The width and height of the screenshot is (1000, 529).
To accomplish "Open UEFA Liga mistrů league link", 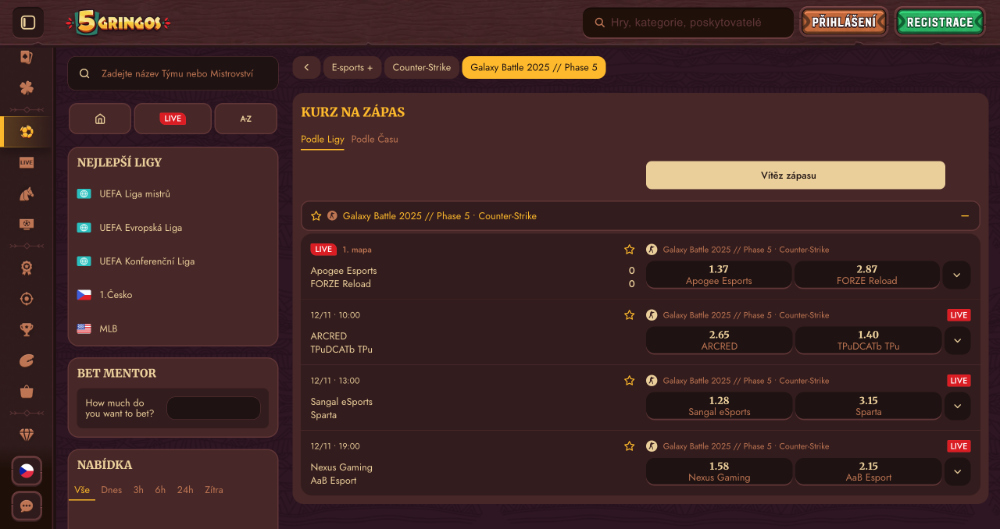I will pos(135,194).
